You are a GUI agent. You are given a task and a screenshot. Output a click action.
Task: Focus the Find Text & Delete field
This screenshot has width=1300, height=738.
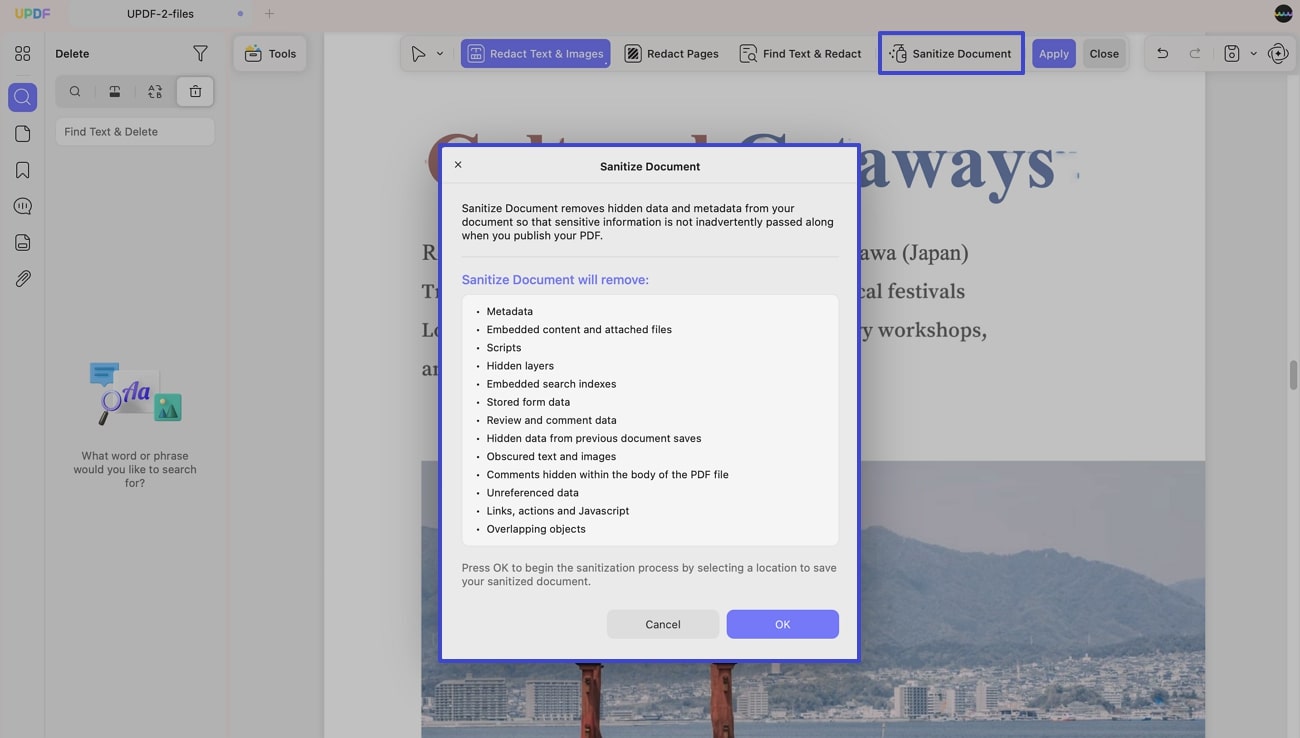[x=135, y=132]
